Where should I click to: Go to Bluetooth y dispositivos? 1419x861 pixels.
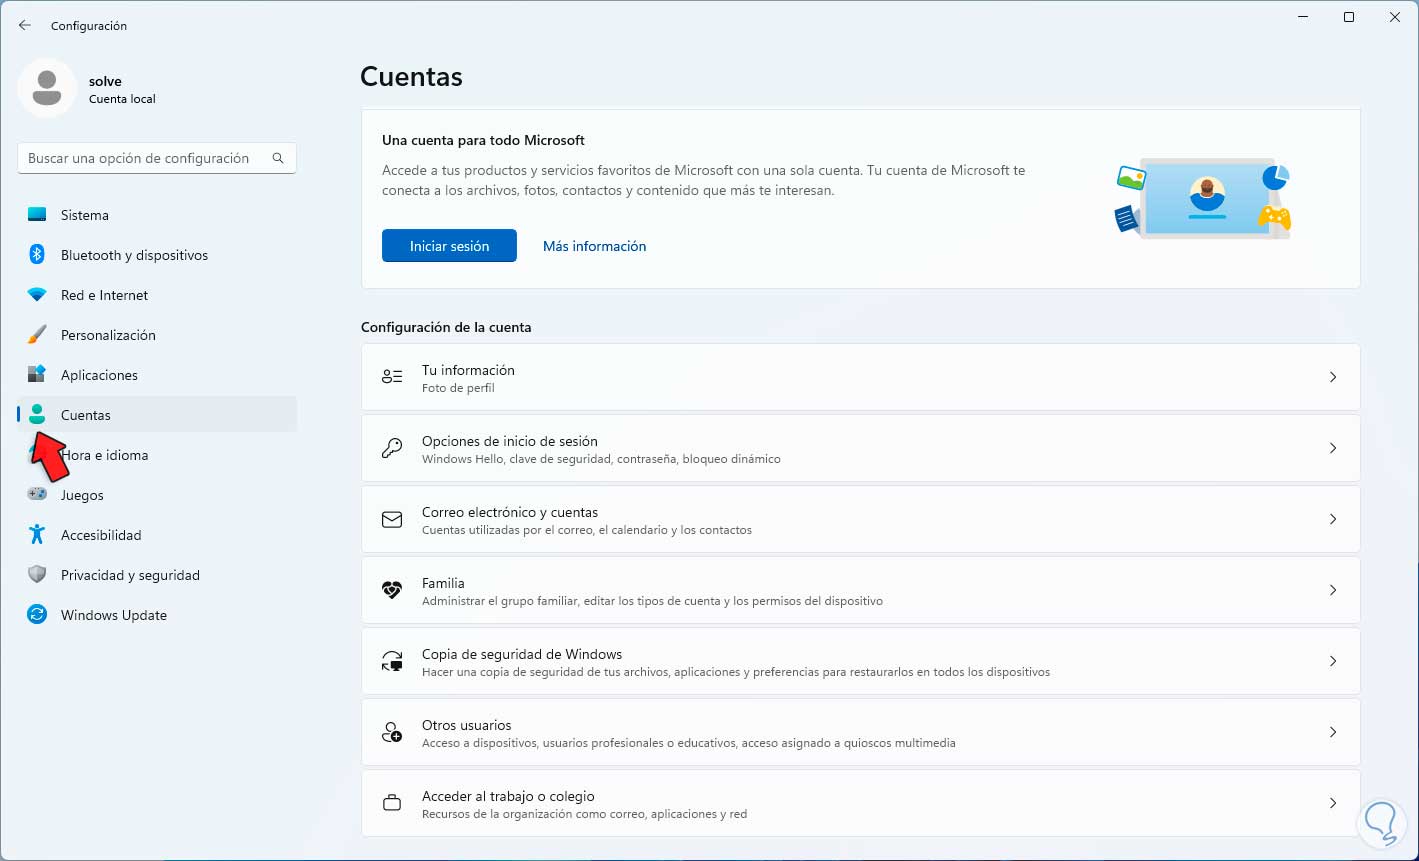tap(157, 255)
